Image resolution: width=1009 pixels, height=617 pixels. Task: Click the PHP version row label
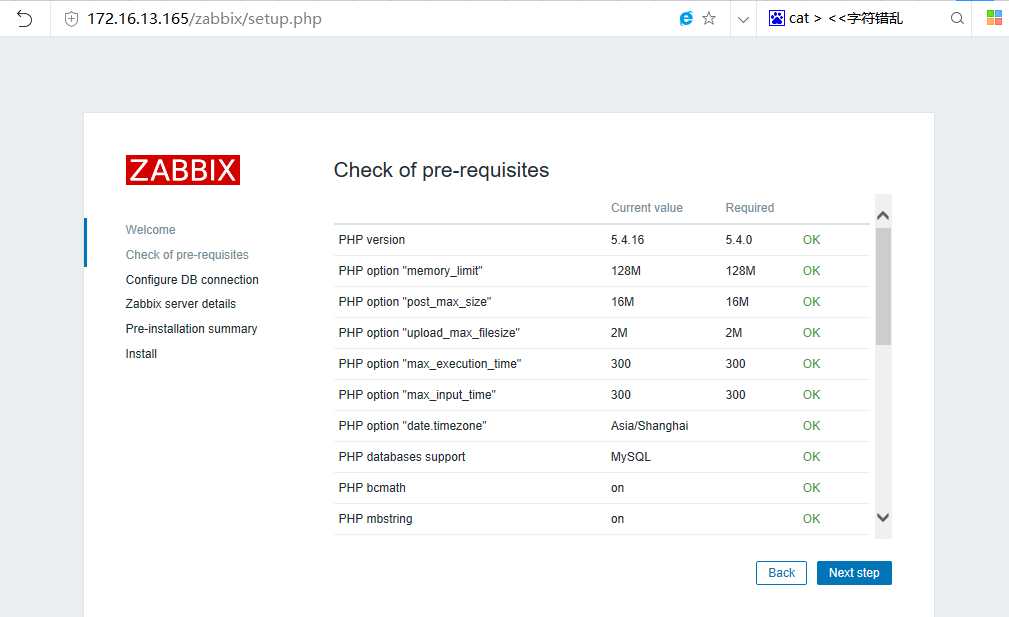point(371,240)
